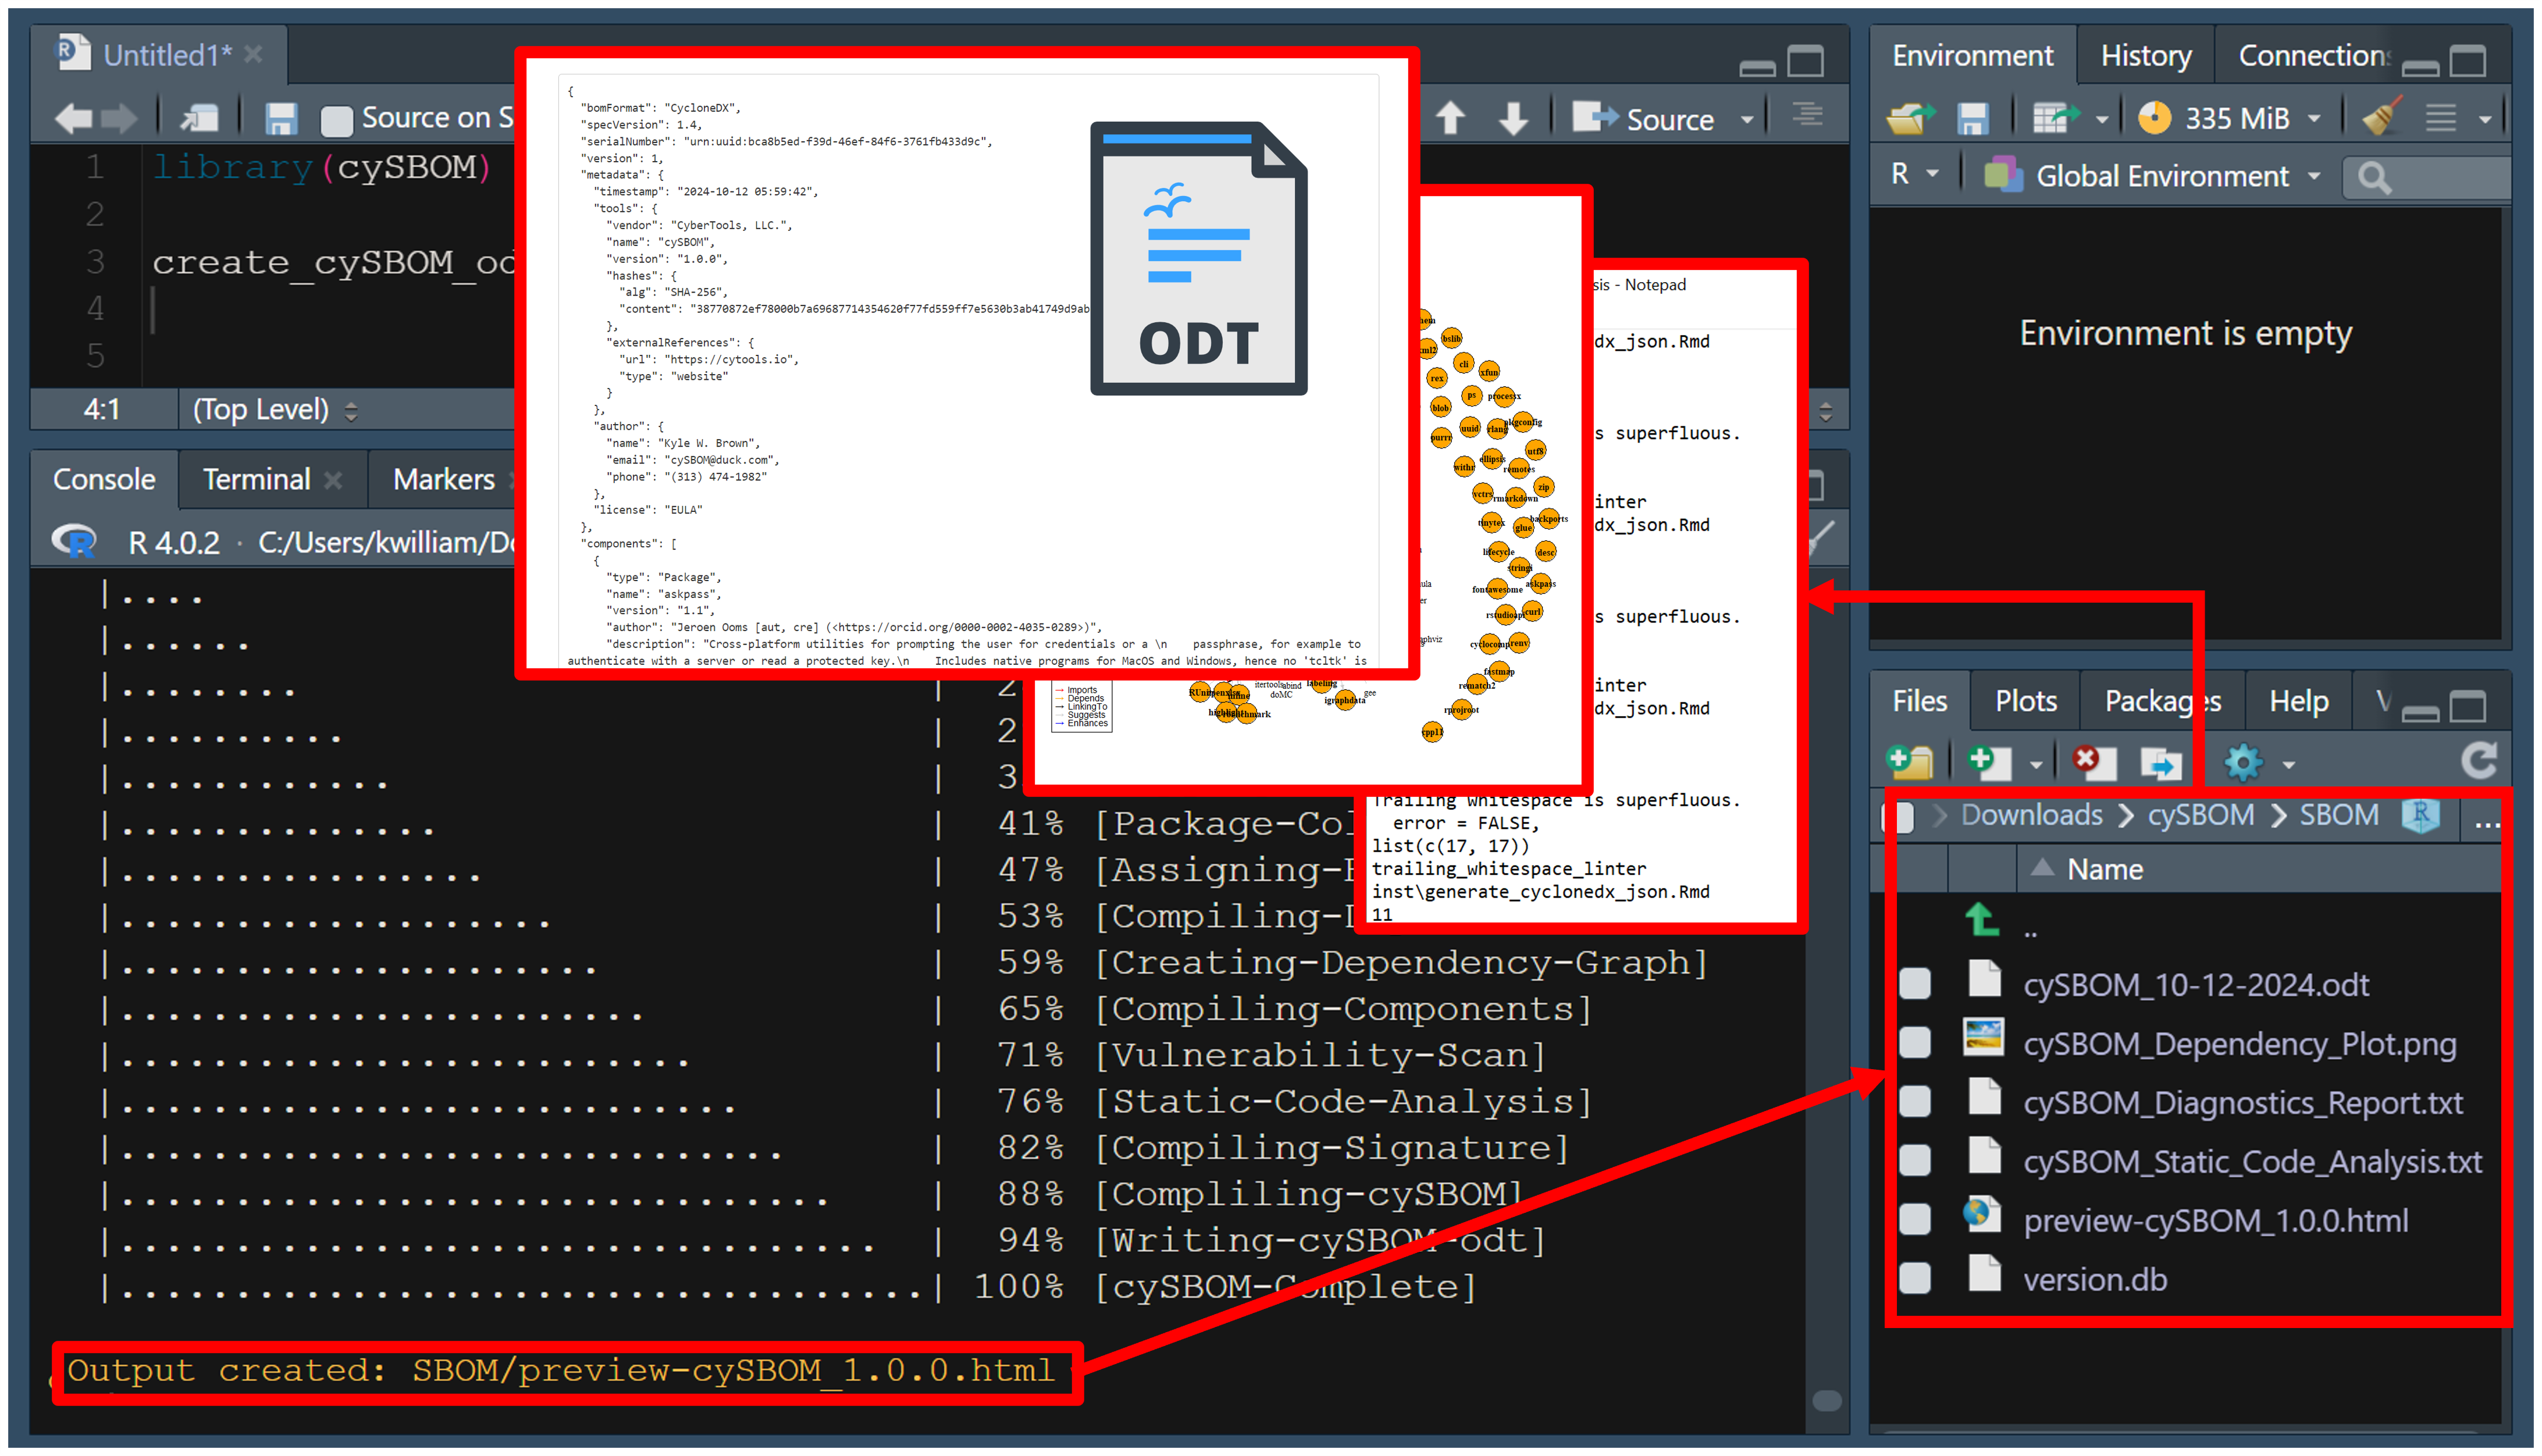Go back with the editor left arrow

point(73,119)
